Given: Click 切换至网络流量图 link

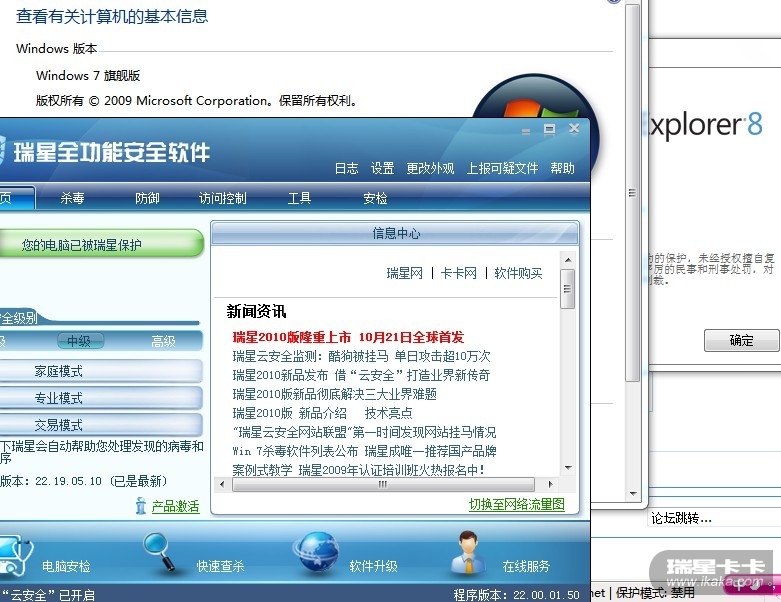Looking at the screenshot, I should tap(517, 504).
